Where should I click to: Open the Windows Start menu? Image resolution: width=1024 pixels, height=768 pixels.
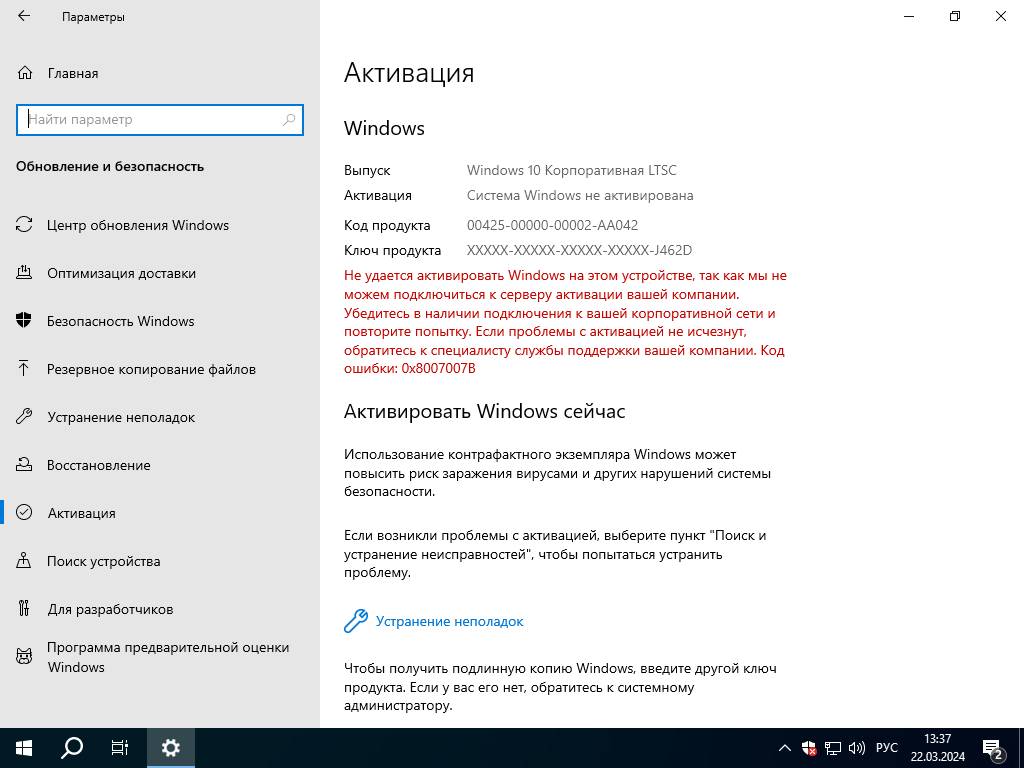point(24,748)
